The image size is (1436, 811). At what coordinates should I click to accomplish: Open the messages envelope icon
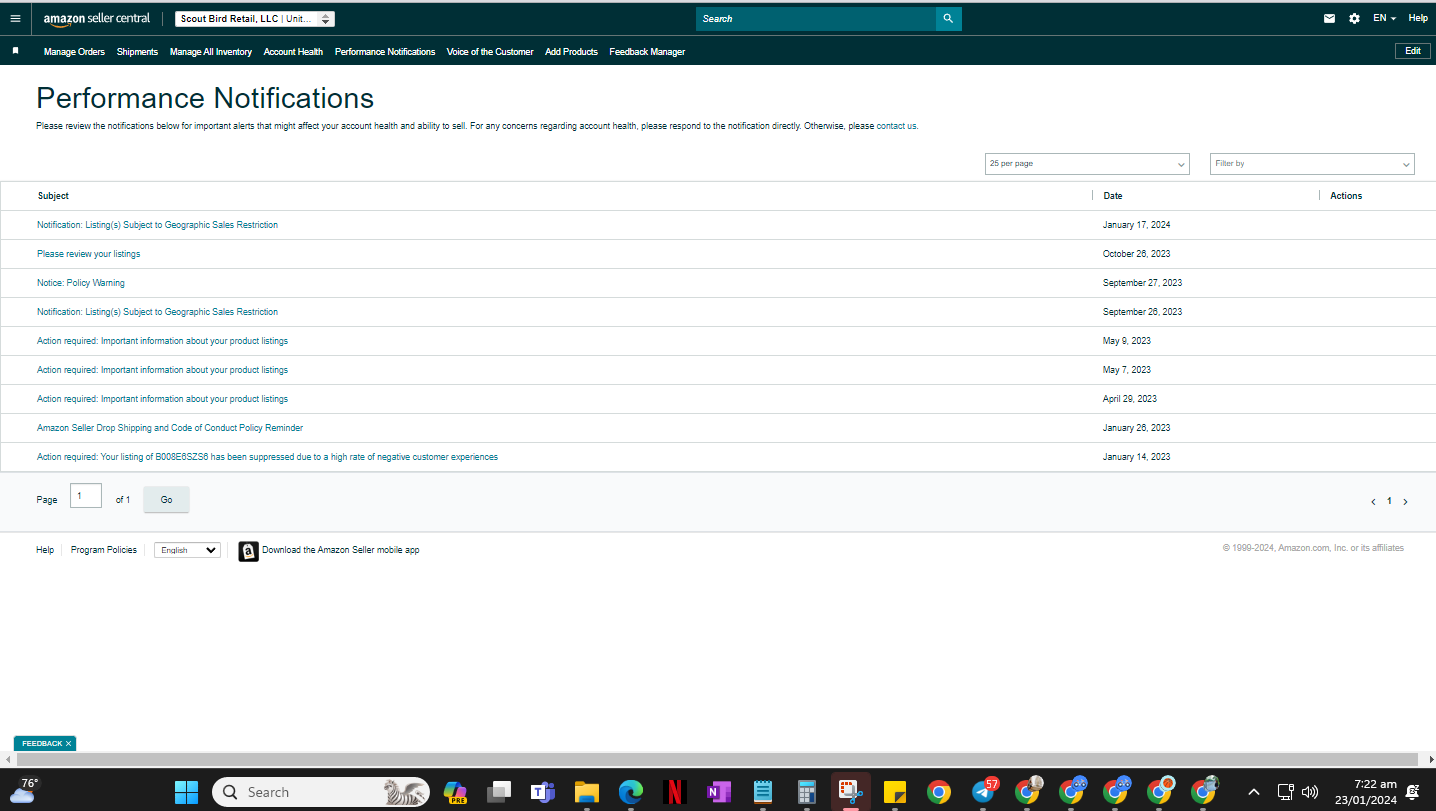[x=1329, y=18]
